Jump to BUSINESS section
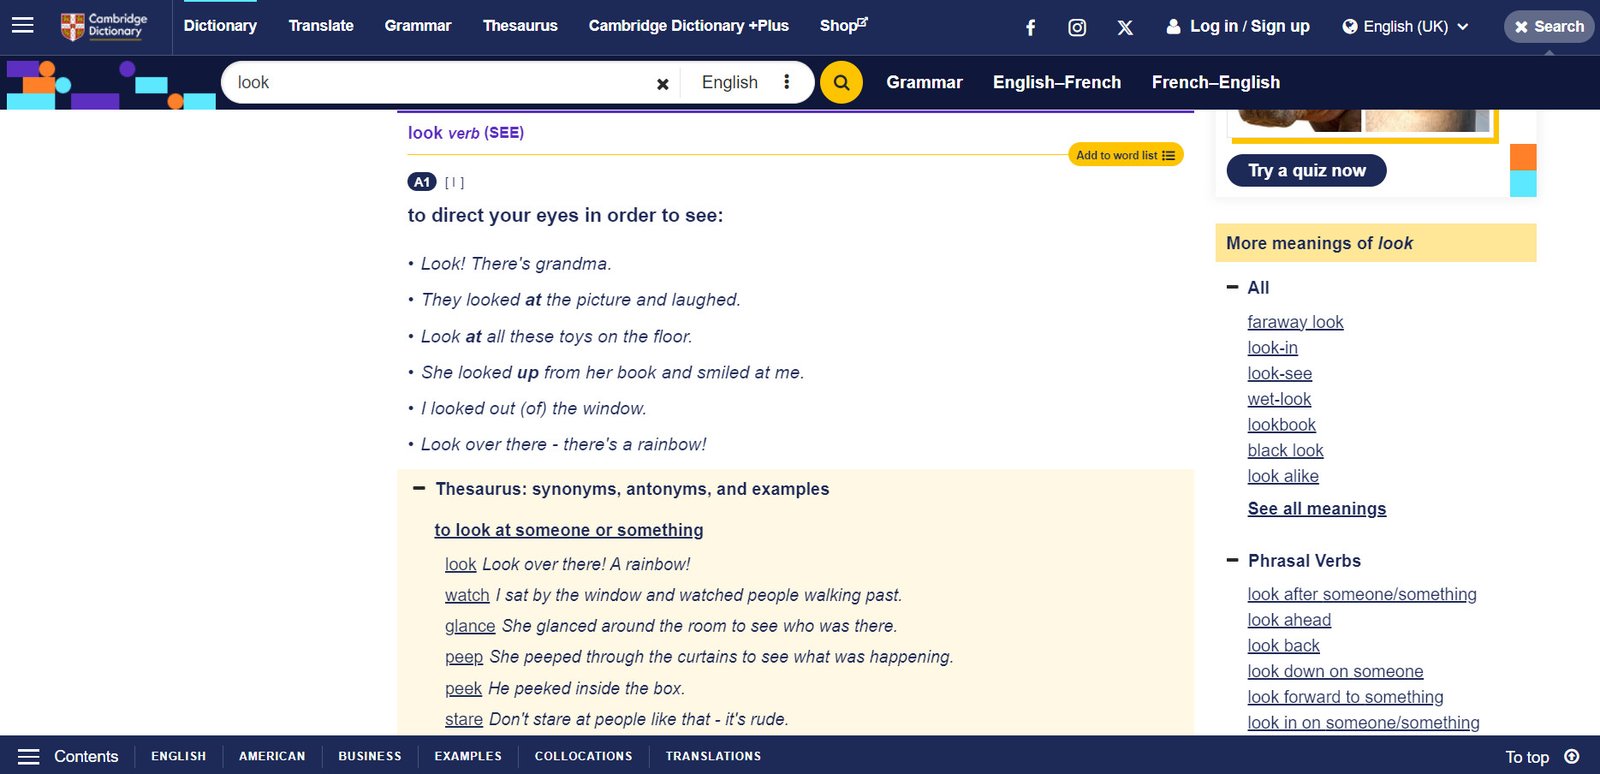Screen dimensions: 1600x774 click(370, 757)
